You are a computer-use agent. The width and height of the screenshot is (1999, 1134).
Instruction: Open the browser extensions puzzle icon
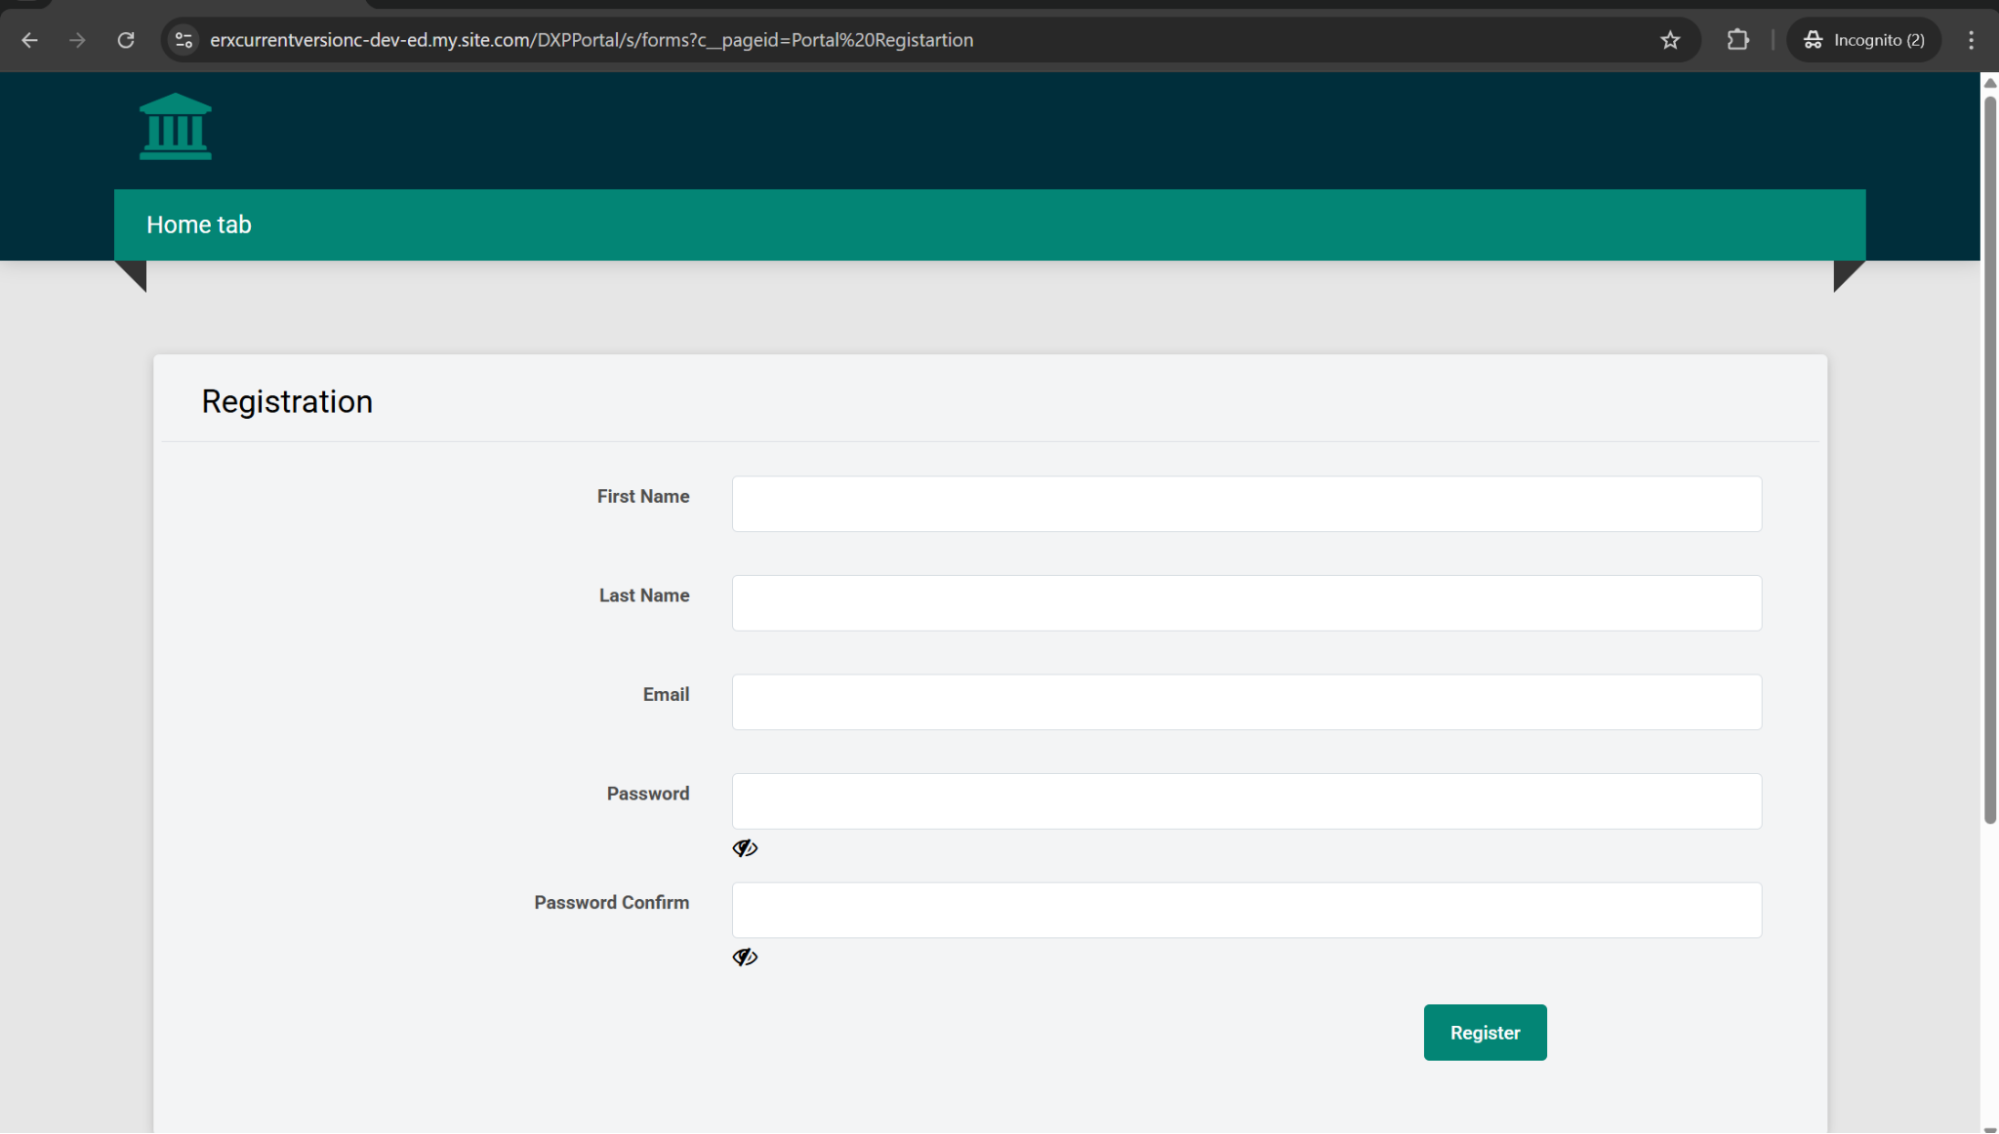point(1738,40)
